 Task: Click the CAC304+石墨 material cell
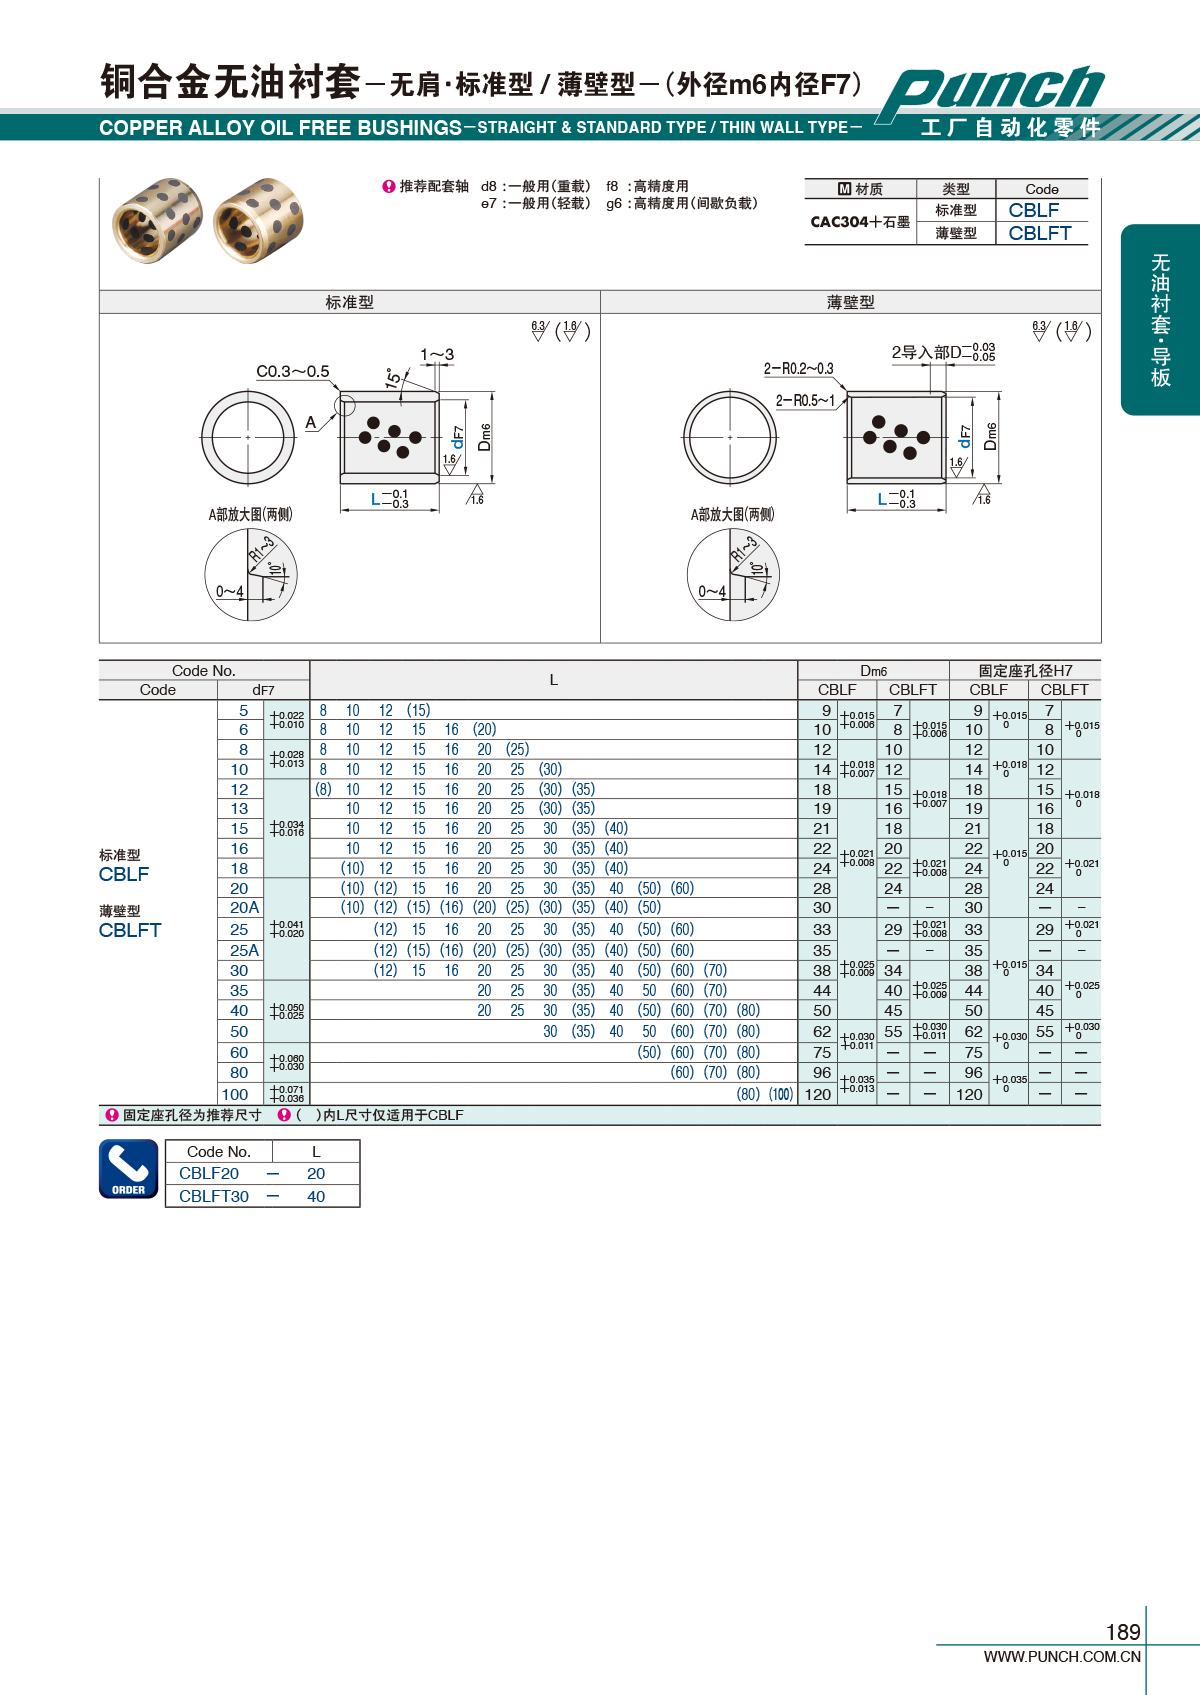point(860,222)
